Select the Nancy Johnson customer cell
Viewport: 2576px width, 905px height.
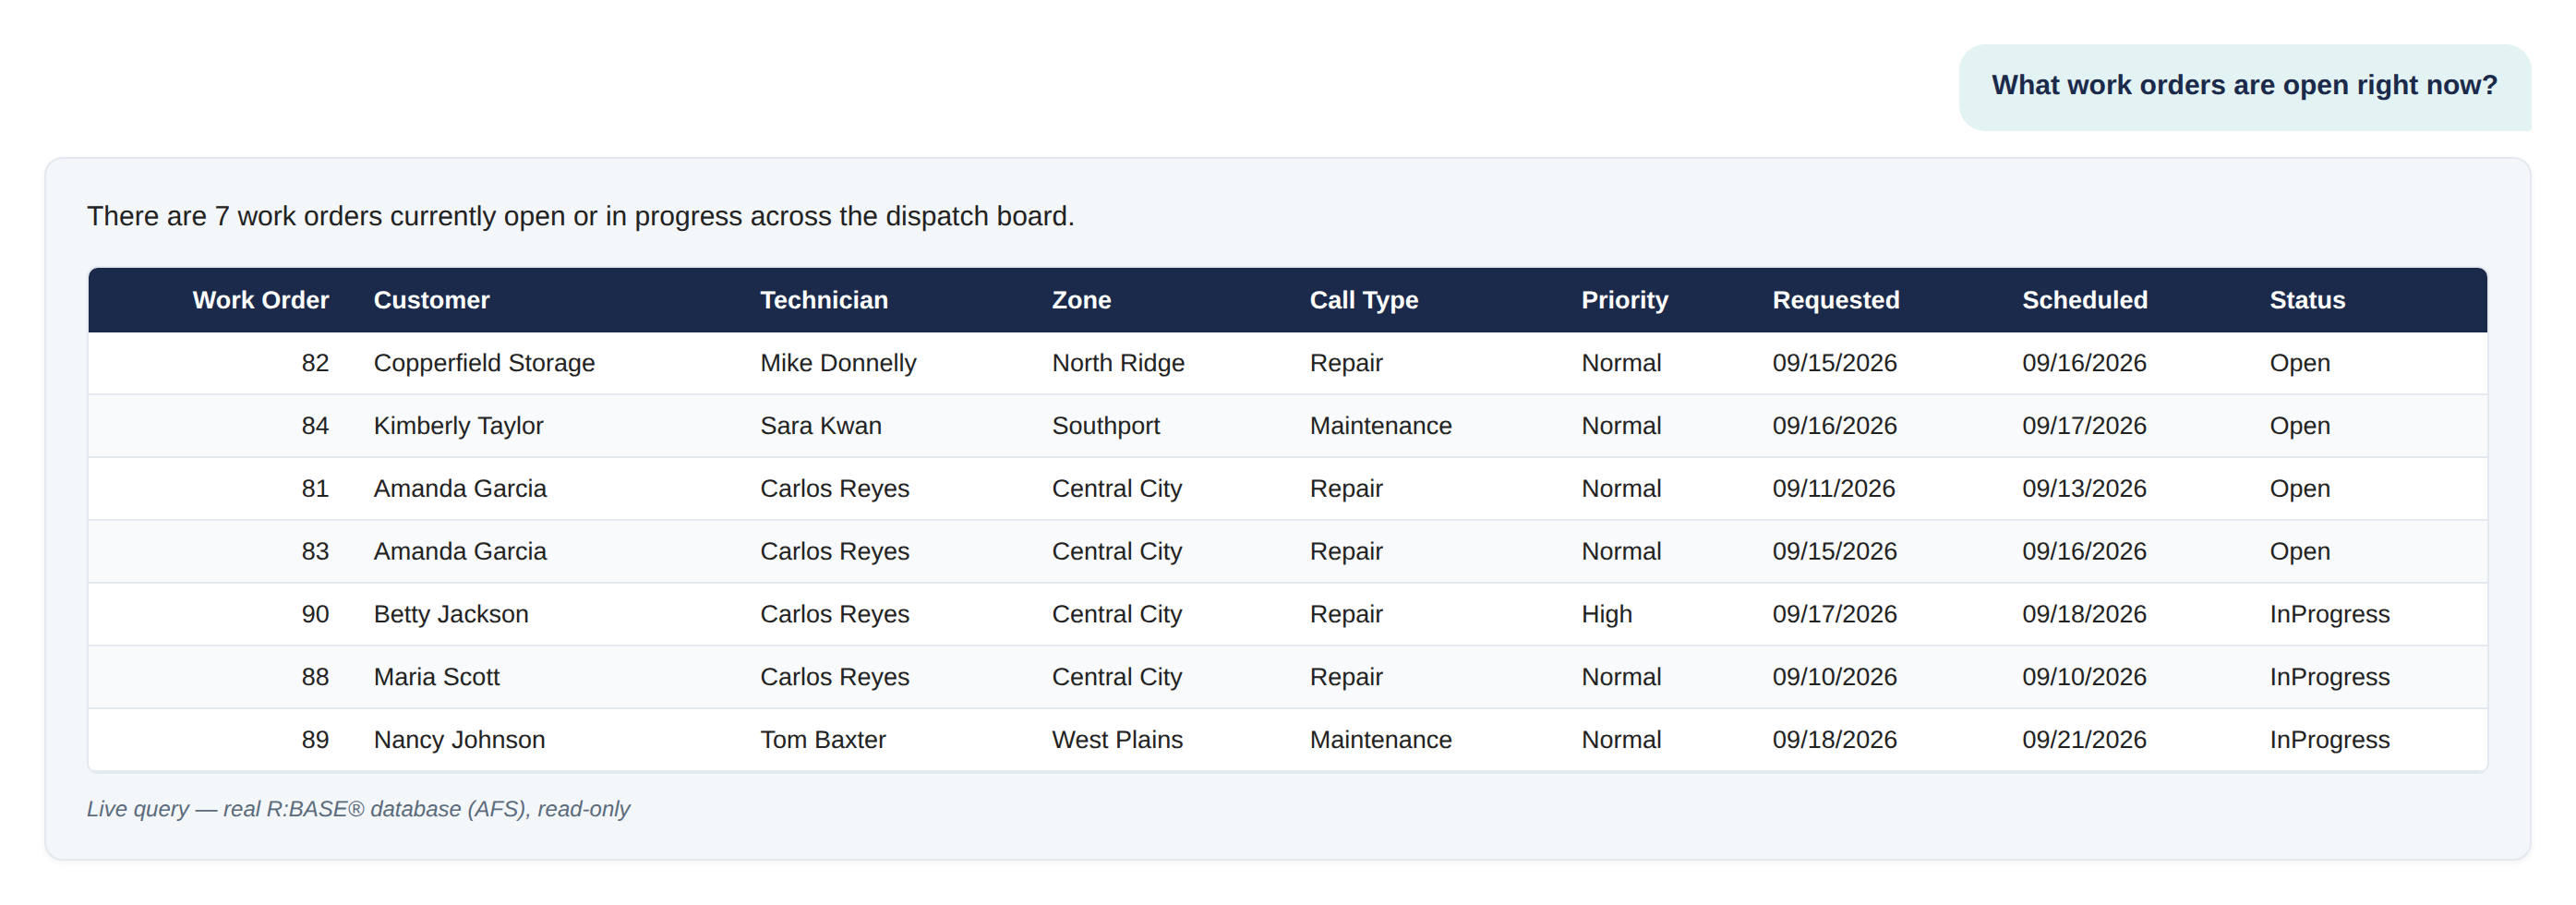(x=459, y=740)
